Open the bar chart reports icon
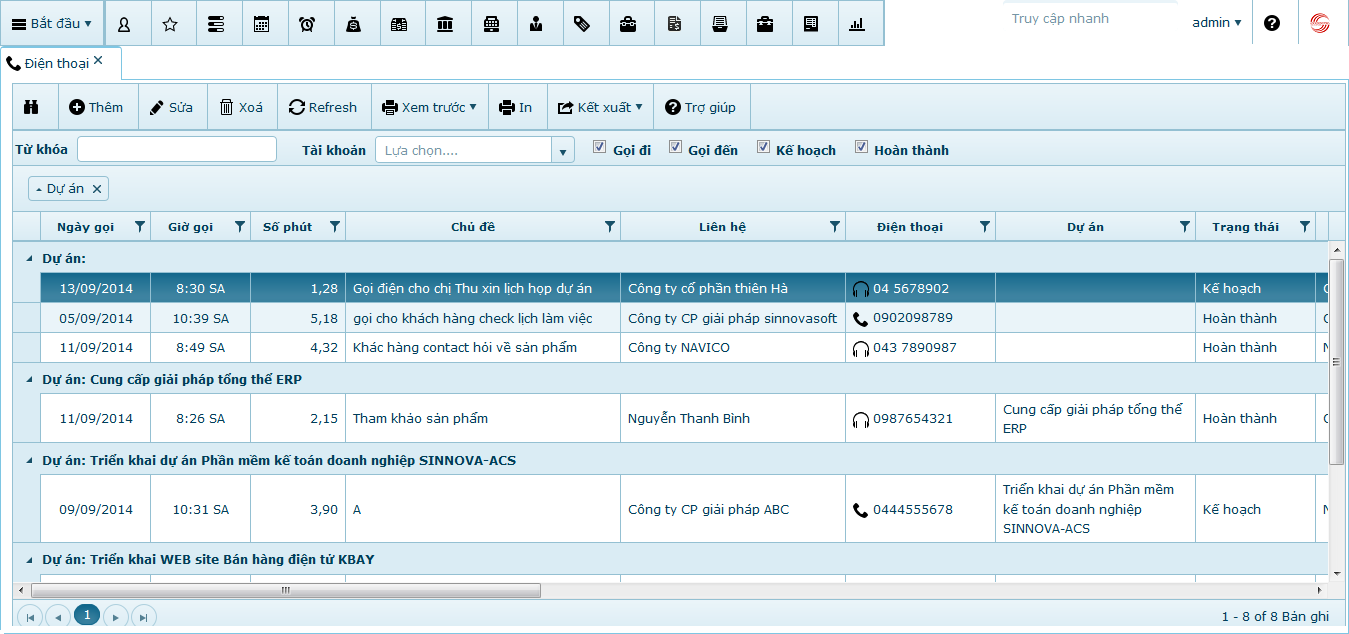1349x634 pixels. (856, 24)
